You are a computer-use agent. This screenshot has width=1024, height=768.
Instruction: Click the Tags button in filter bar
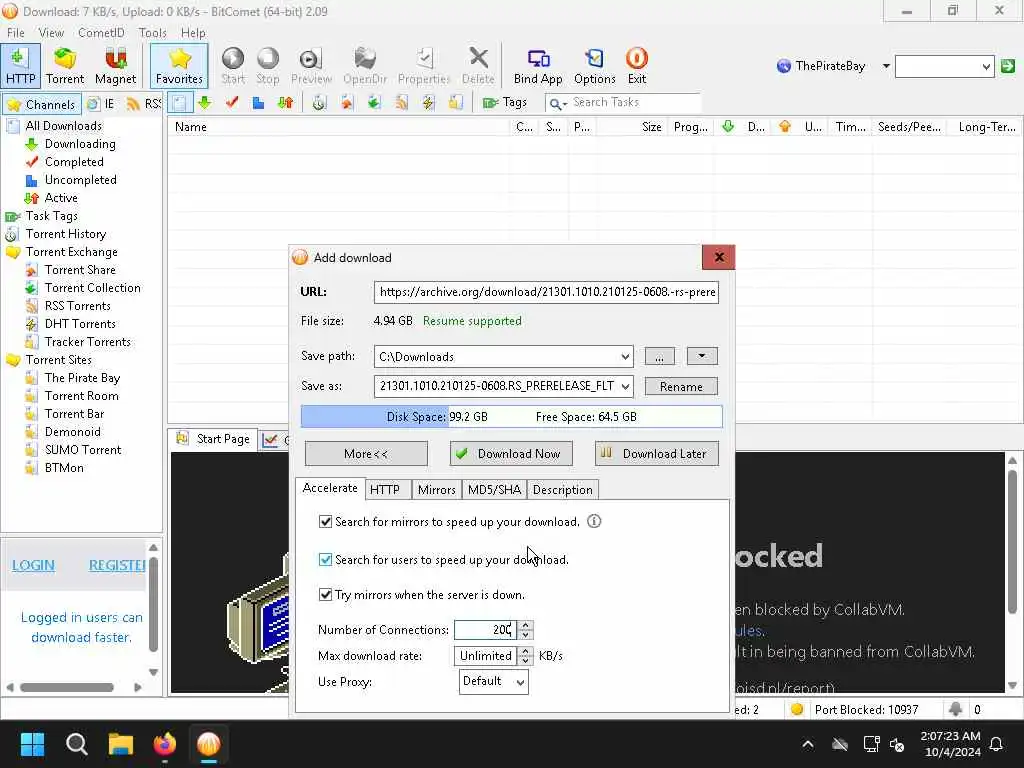504,103
